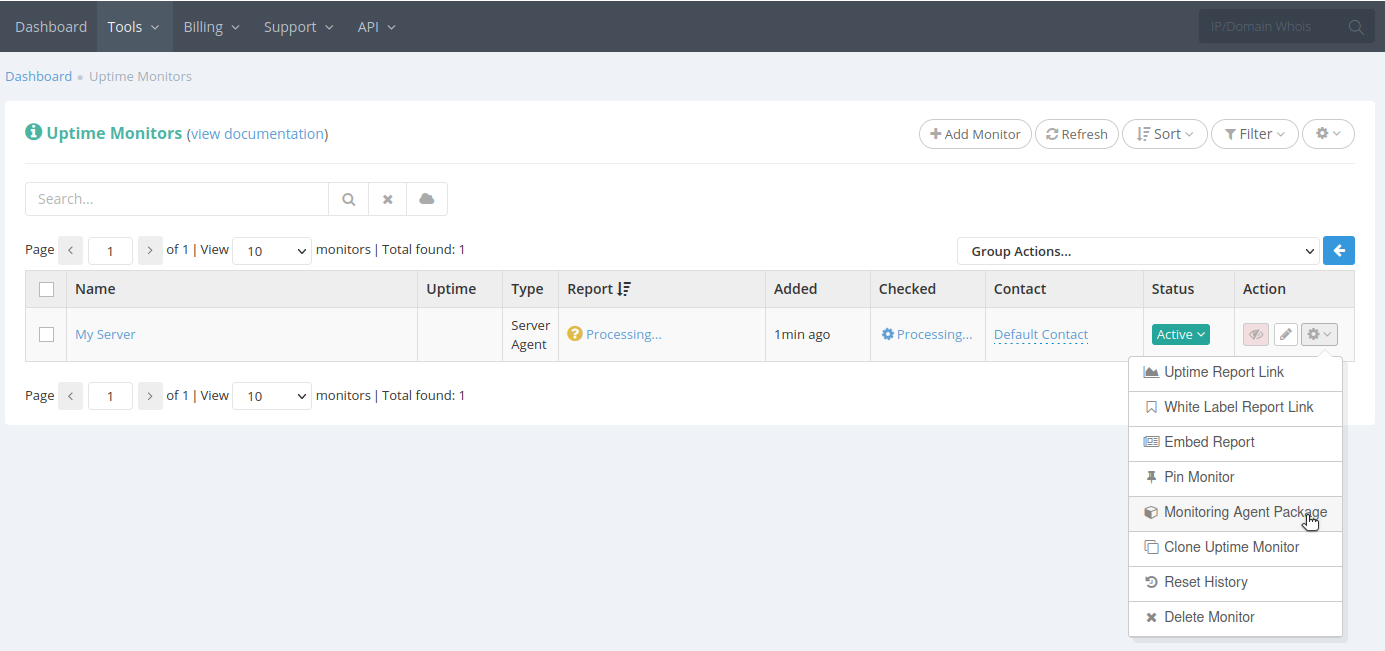
Task: Open the Tools navigation dropdown
Action: tap(134, 27)
